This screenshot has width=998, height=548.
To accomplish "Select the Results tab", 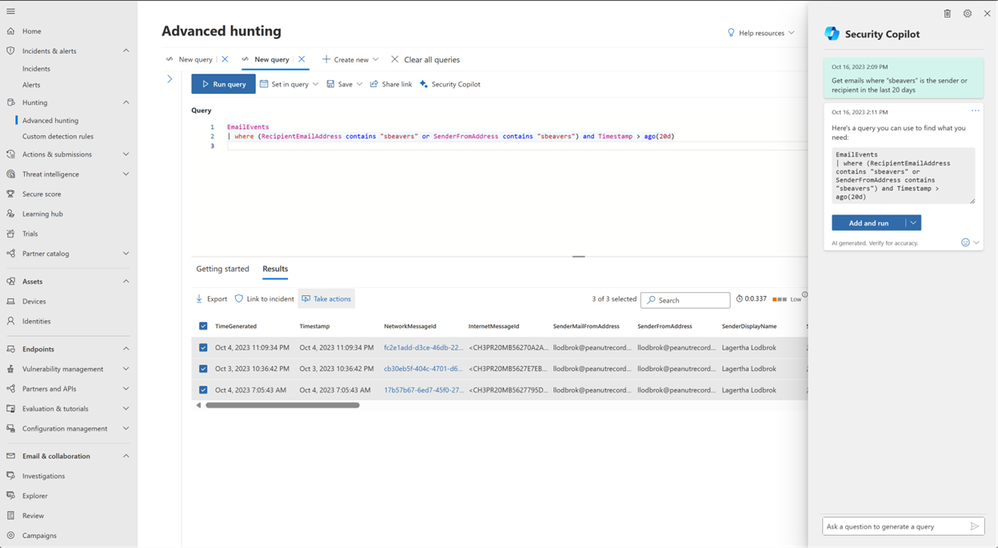I will coord(275,269).
